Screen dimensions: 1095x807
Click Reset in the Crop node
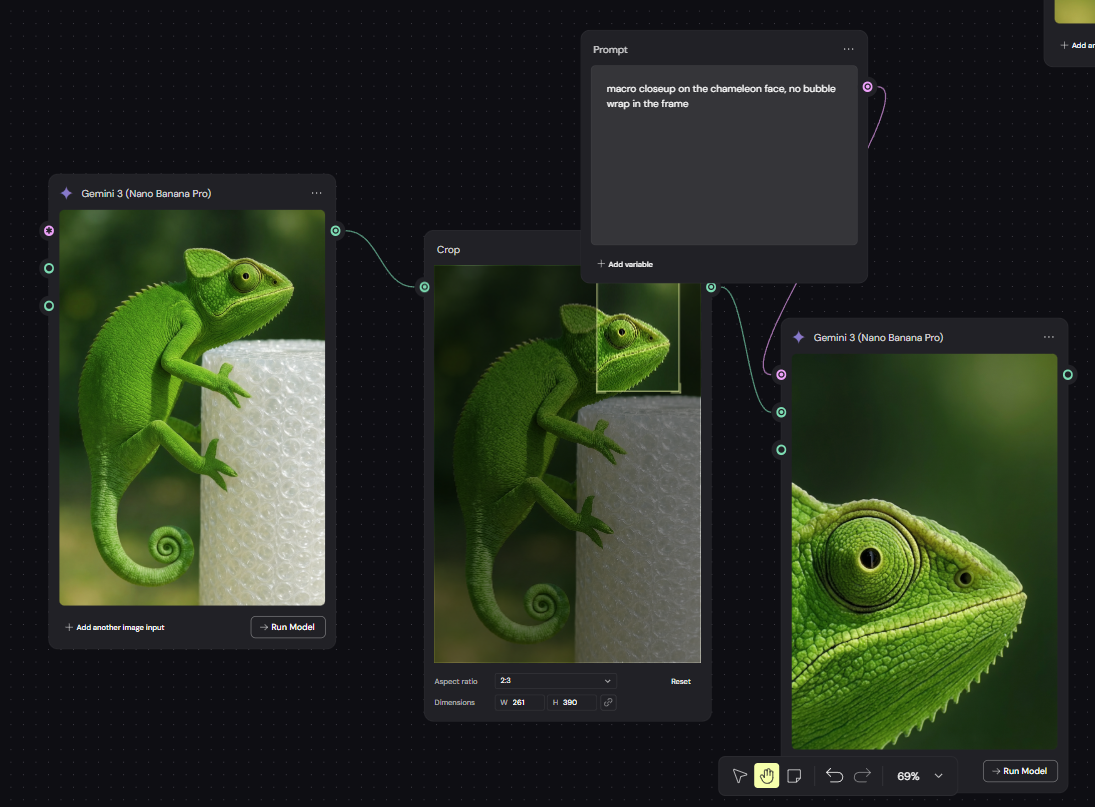point(681,681)
